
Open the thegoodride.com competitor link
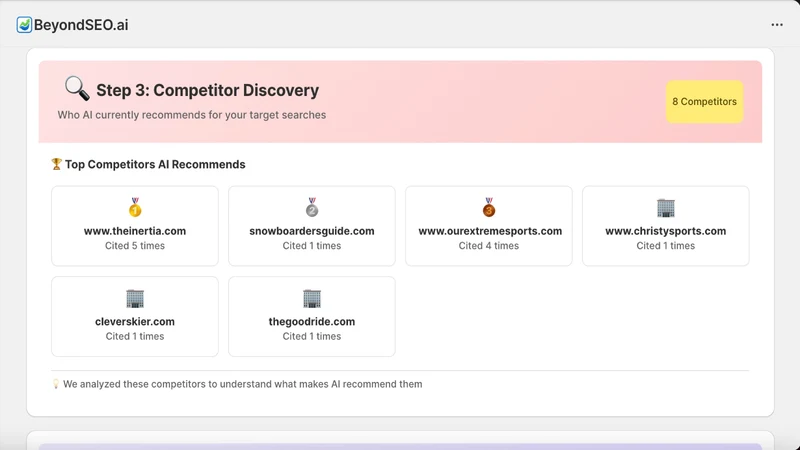[312, 322]
